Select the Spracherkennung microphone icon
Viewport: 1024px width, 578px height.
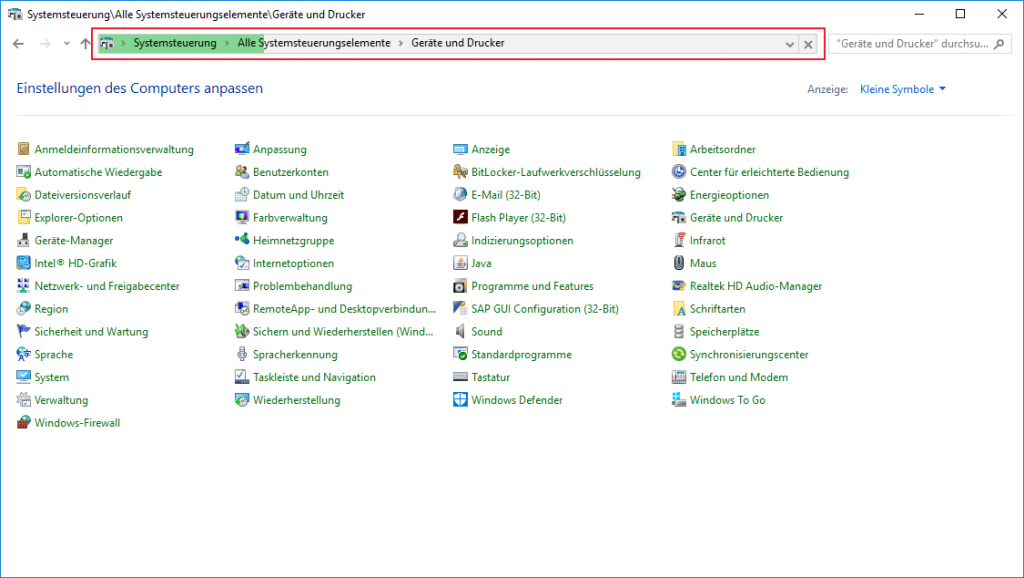[242, 354]
